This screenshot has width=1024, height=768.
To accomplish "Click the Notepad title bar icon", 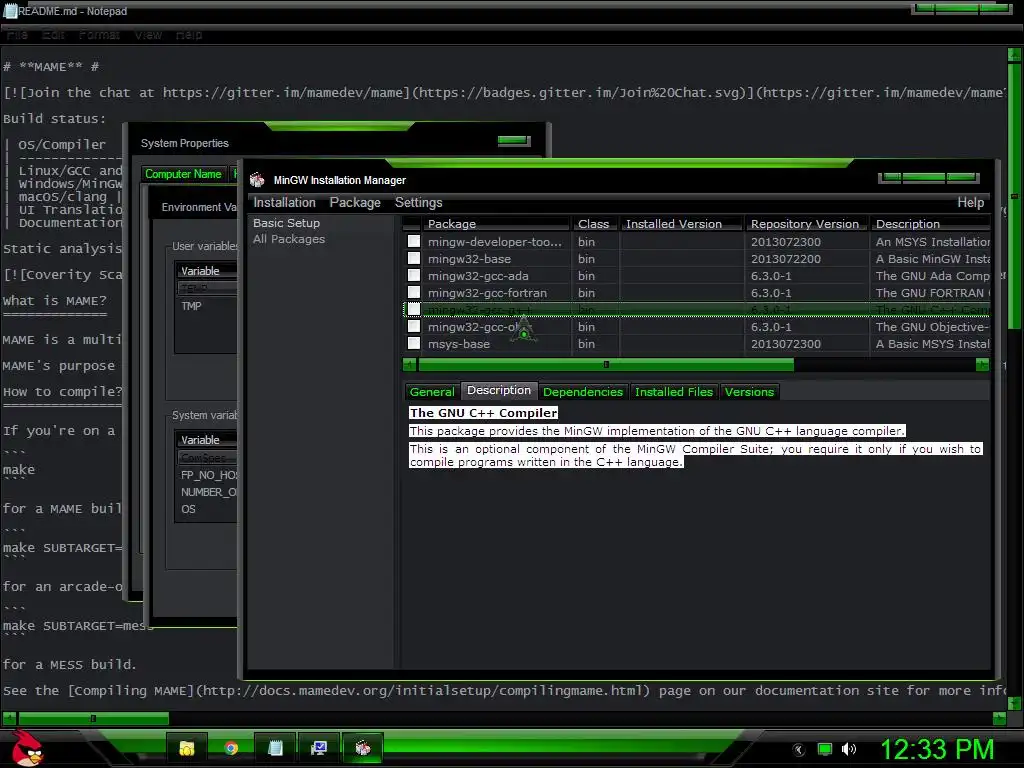I will [10, 10].
